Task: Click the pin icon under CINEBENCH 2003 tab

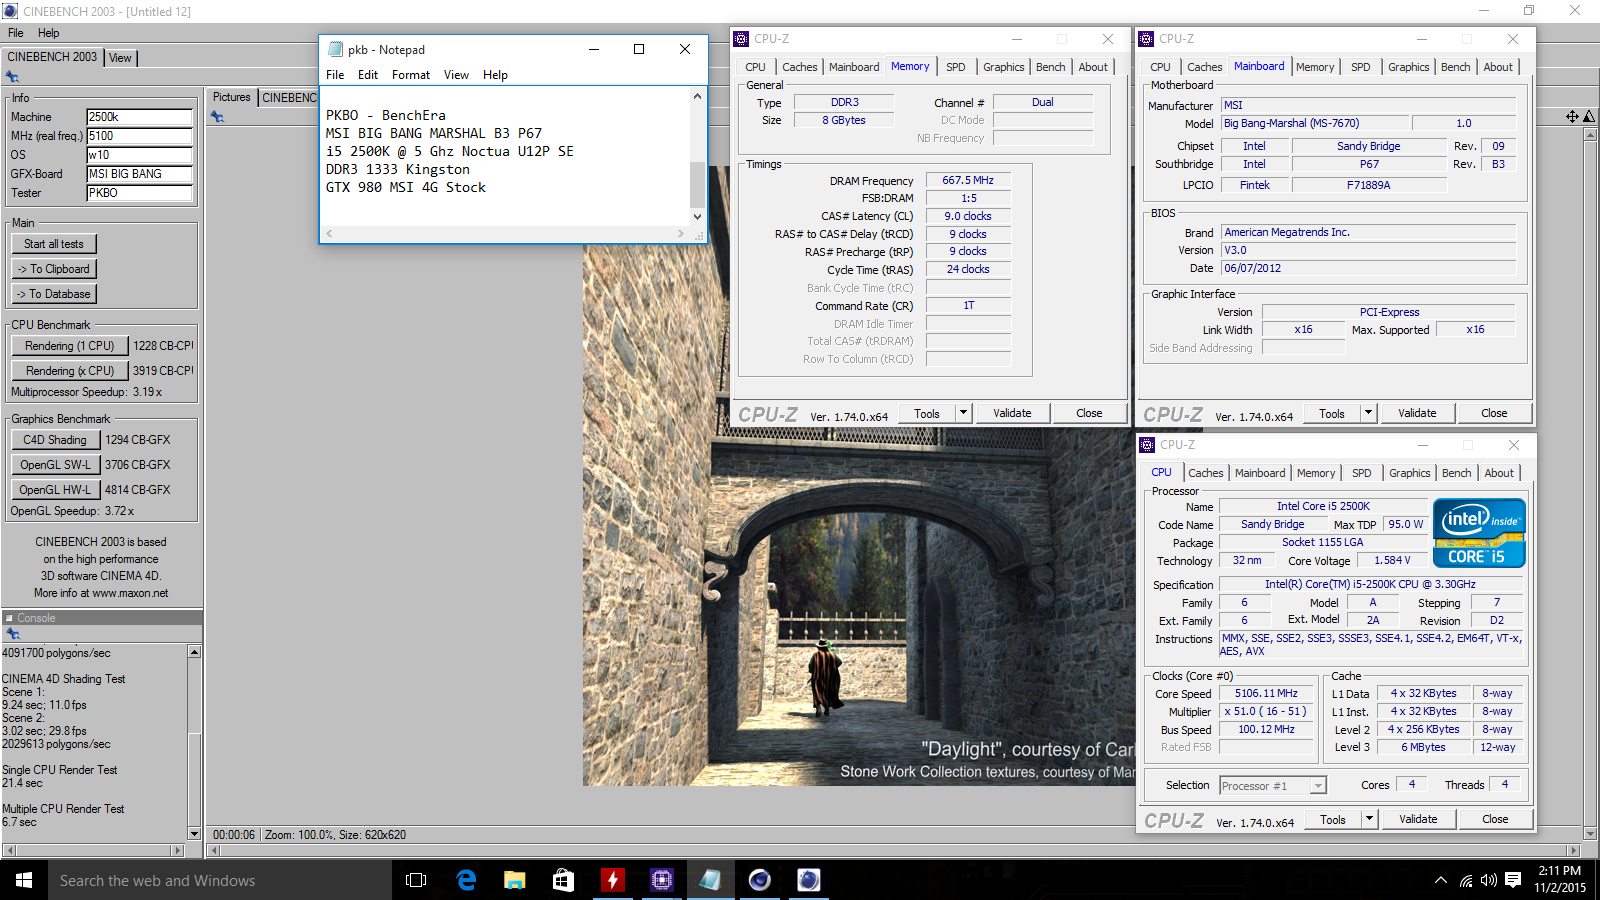Action: tap(12, 77)
